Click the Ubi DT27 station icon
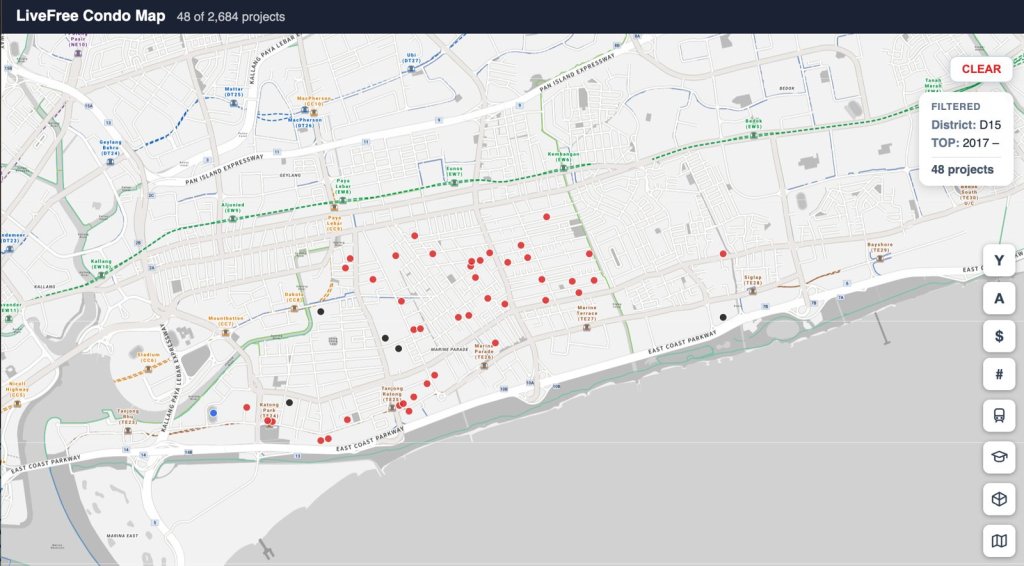This screenshot has height=566, width=1024. pyautogui.click(x=411, y=69)
